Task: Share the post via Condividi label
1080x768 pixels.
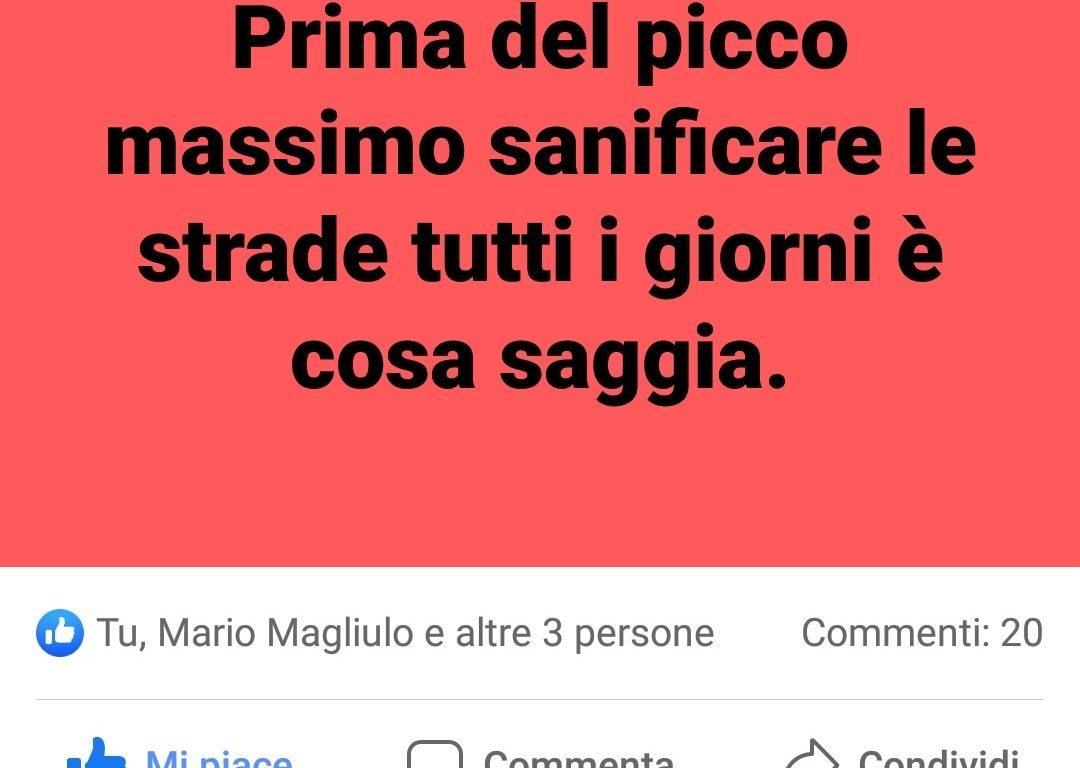Action: click(938, 758)
